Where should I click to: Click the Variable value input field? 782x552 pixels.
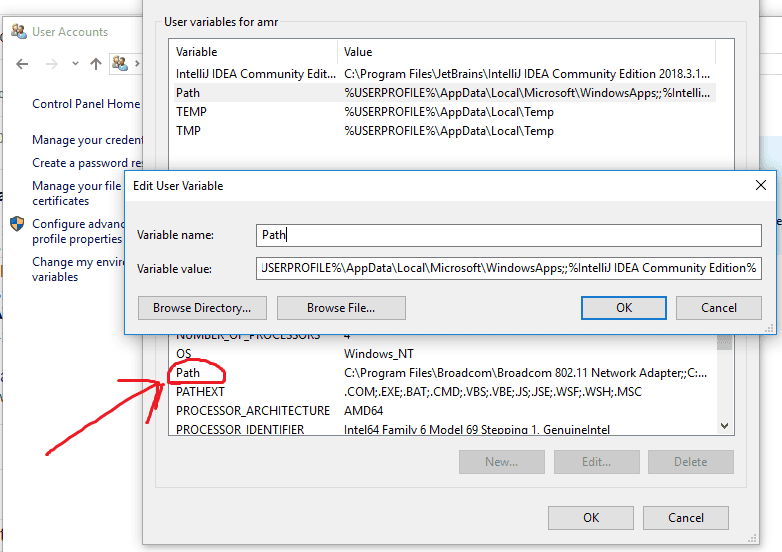pyautogui.click(x=509, y=268)
